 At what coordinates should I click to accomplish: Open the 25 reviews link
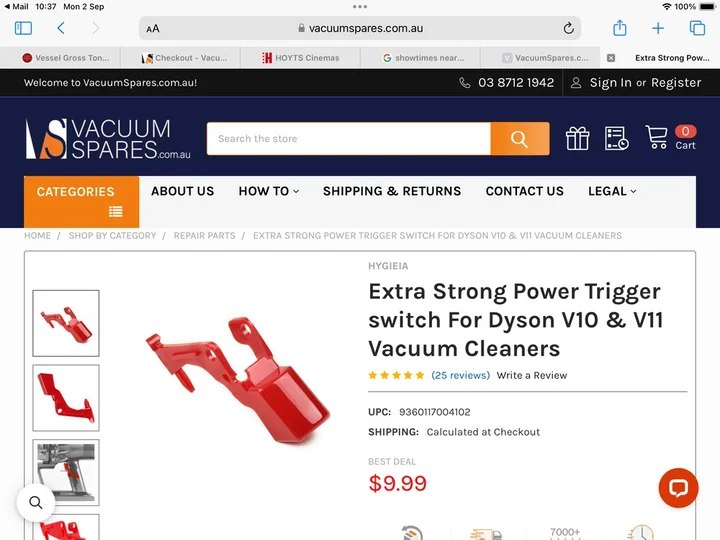click(x=461, y=375)
